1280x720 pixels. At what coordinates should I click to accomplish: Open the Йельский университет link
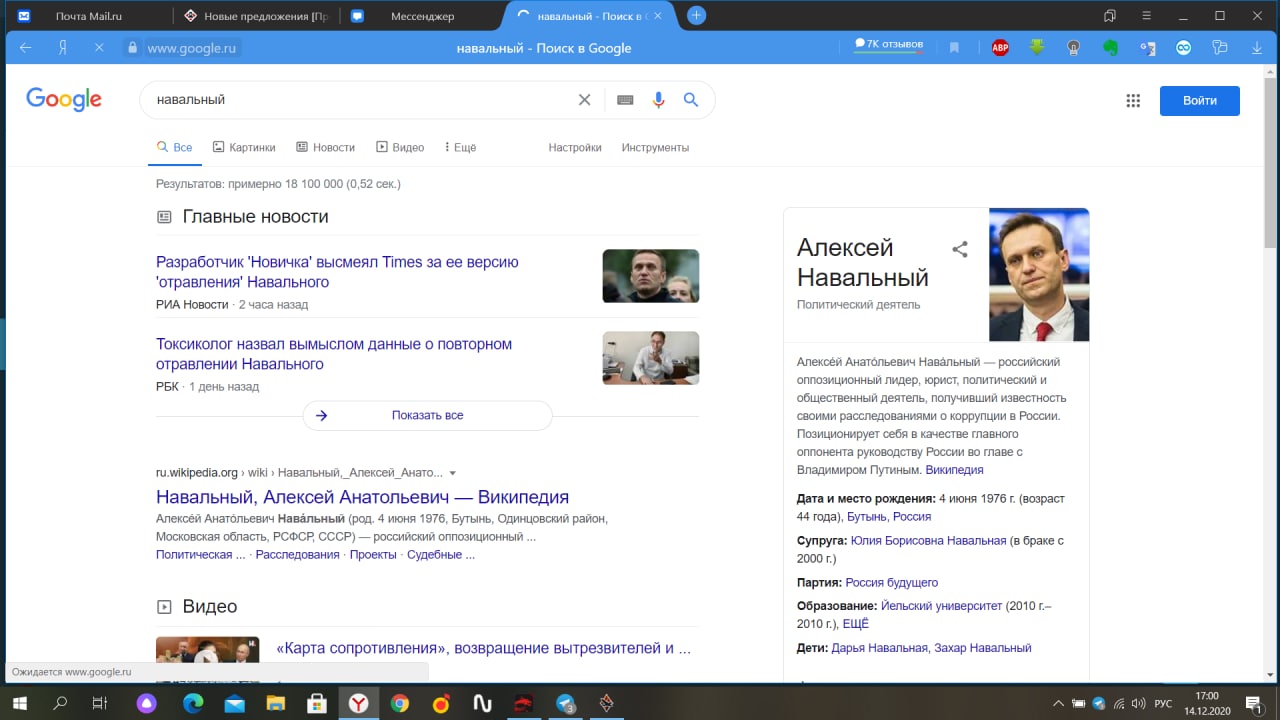(x=941, y=605)
